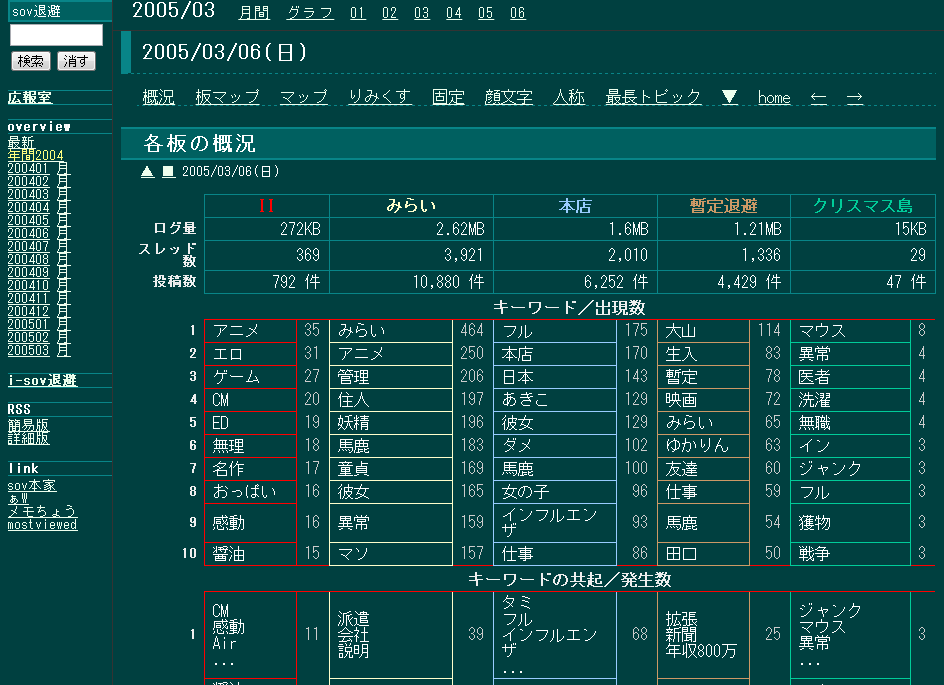
Task: Open the 月間 monthly view link
Action: click(x=254, y=13)
